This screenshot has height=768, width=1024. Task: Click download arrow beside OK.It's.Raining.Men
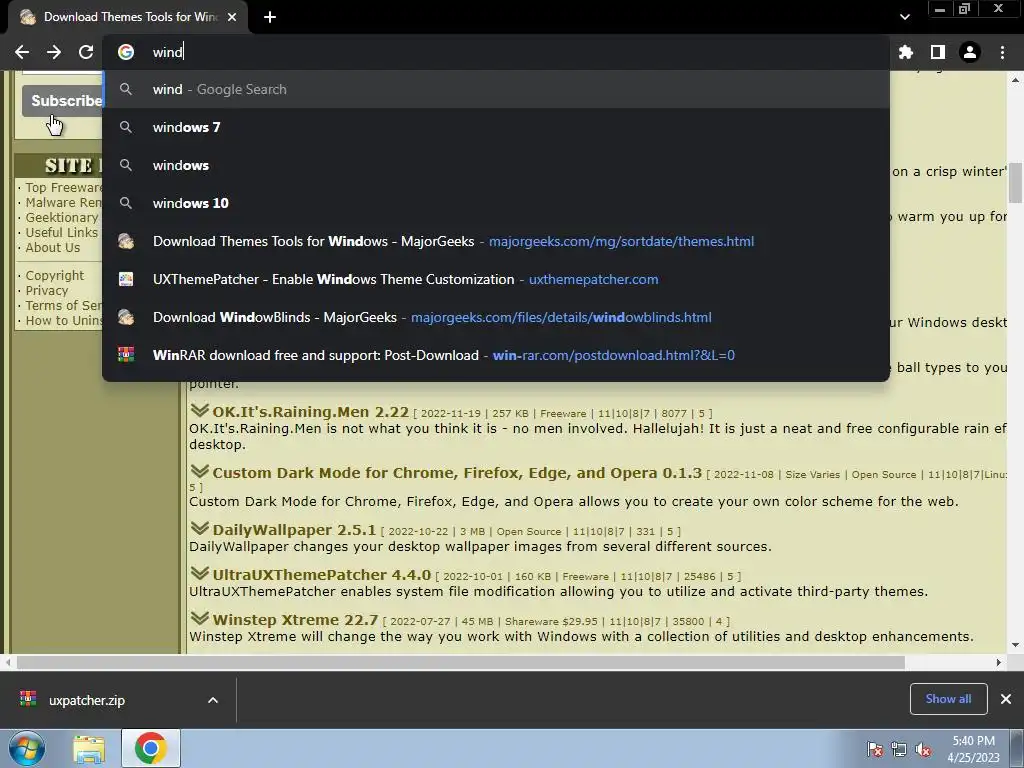(199, 410)
